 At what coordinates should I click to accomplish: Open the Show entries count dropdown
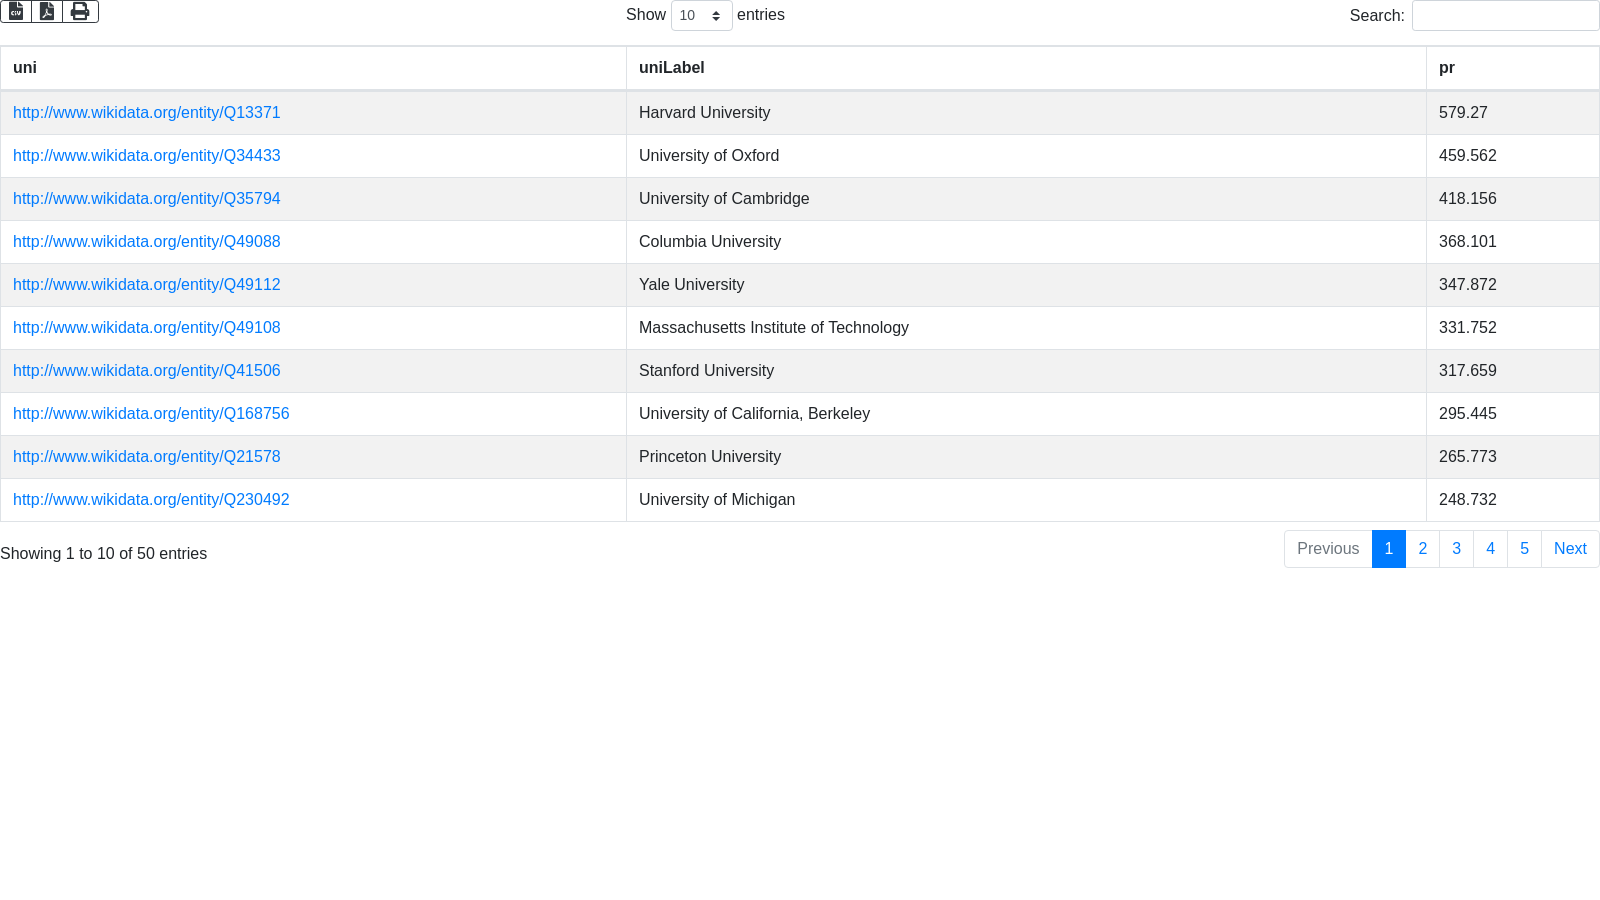[701, 16]
